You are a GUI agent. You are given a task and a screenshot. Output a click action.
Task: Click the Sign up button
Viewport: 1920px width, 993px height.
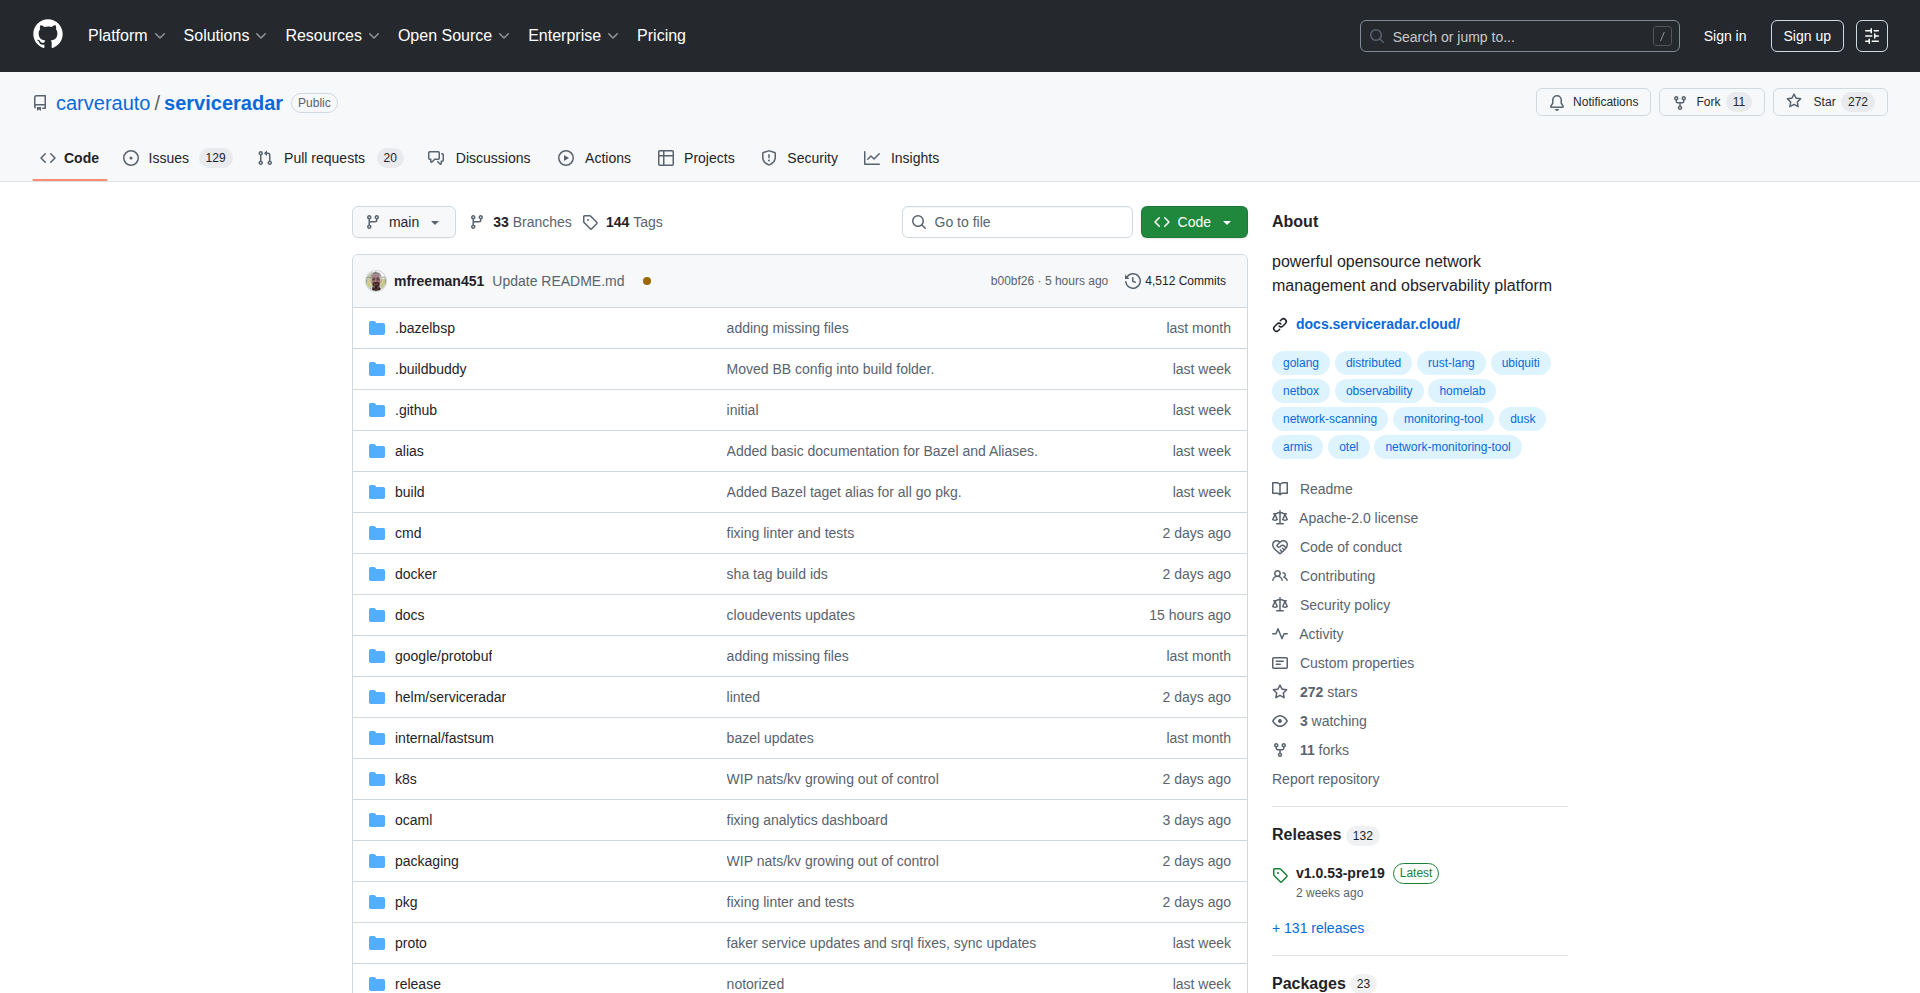[x=1807, y=36]
